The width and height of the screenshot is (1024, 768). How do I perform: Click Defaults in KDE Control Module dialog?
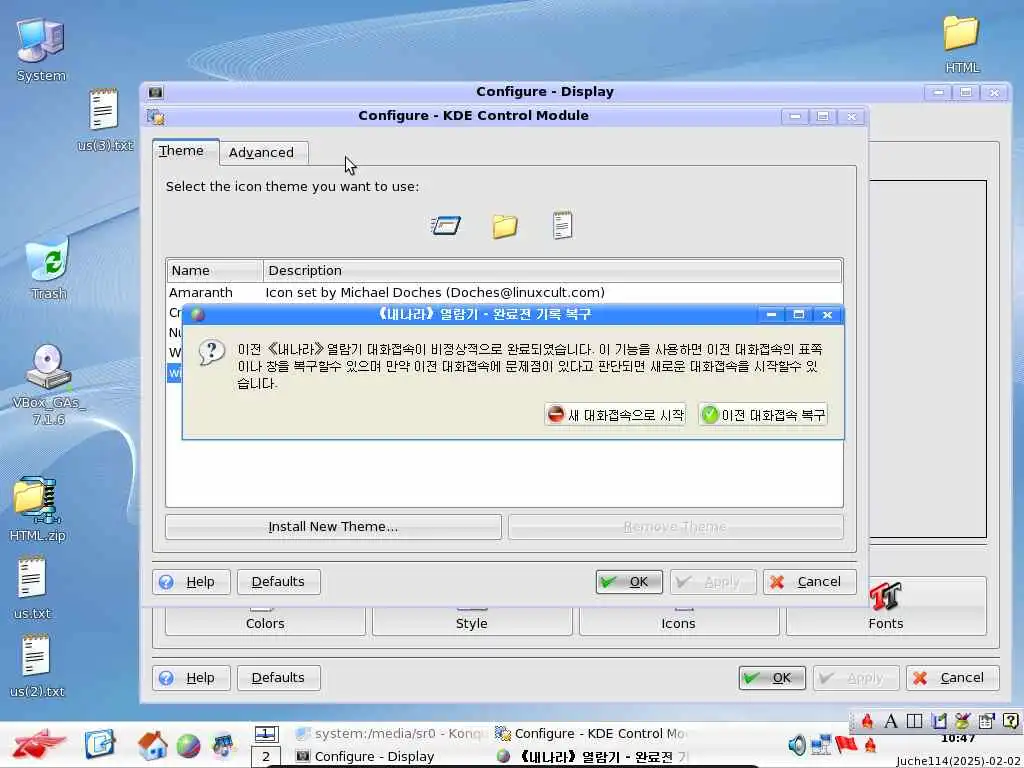click(279, 581)
